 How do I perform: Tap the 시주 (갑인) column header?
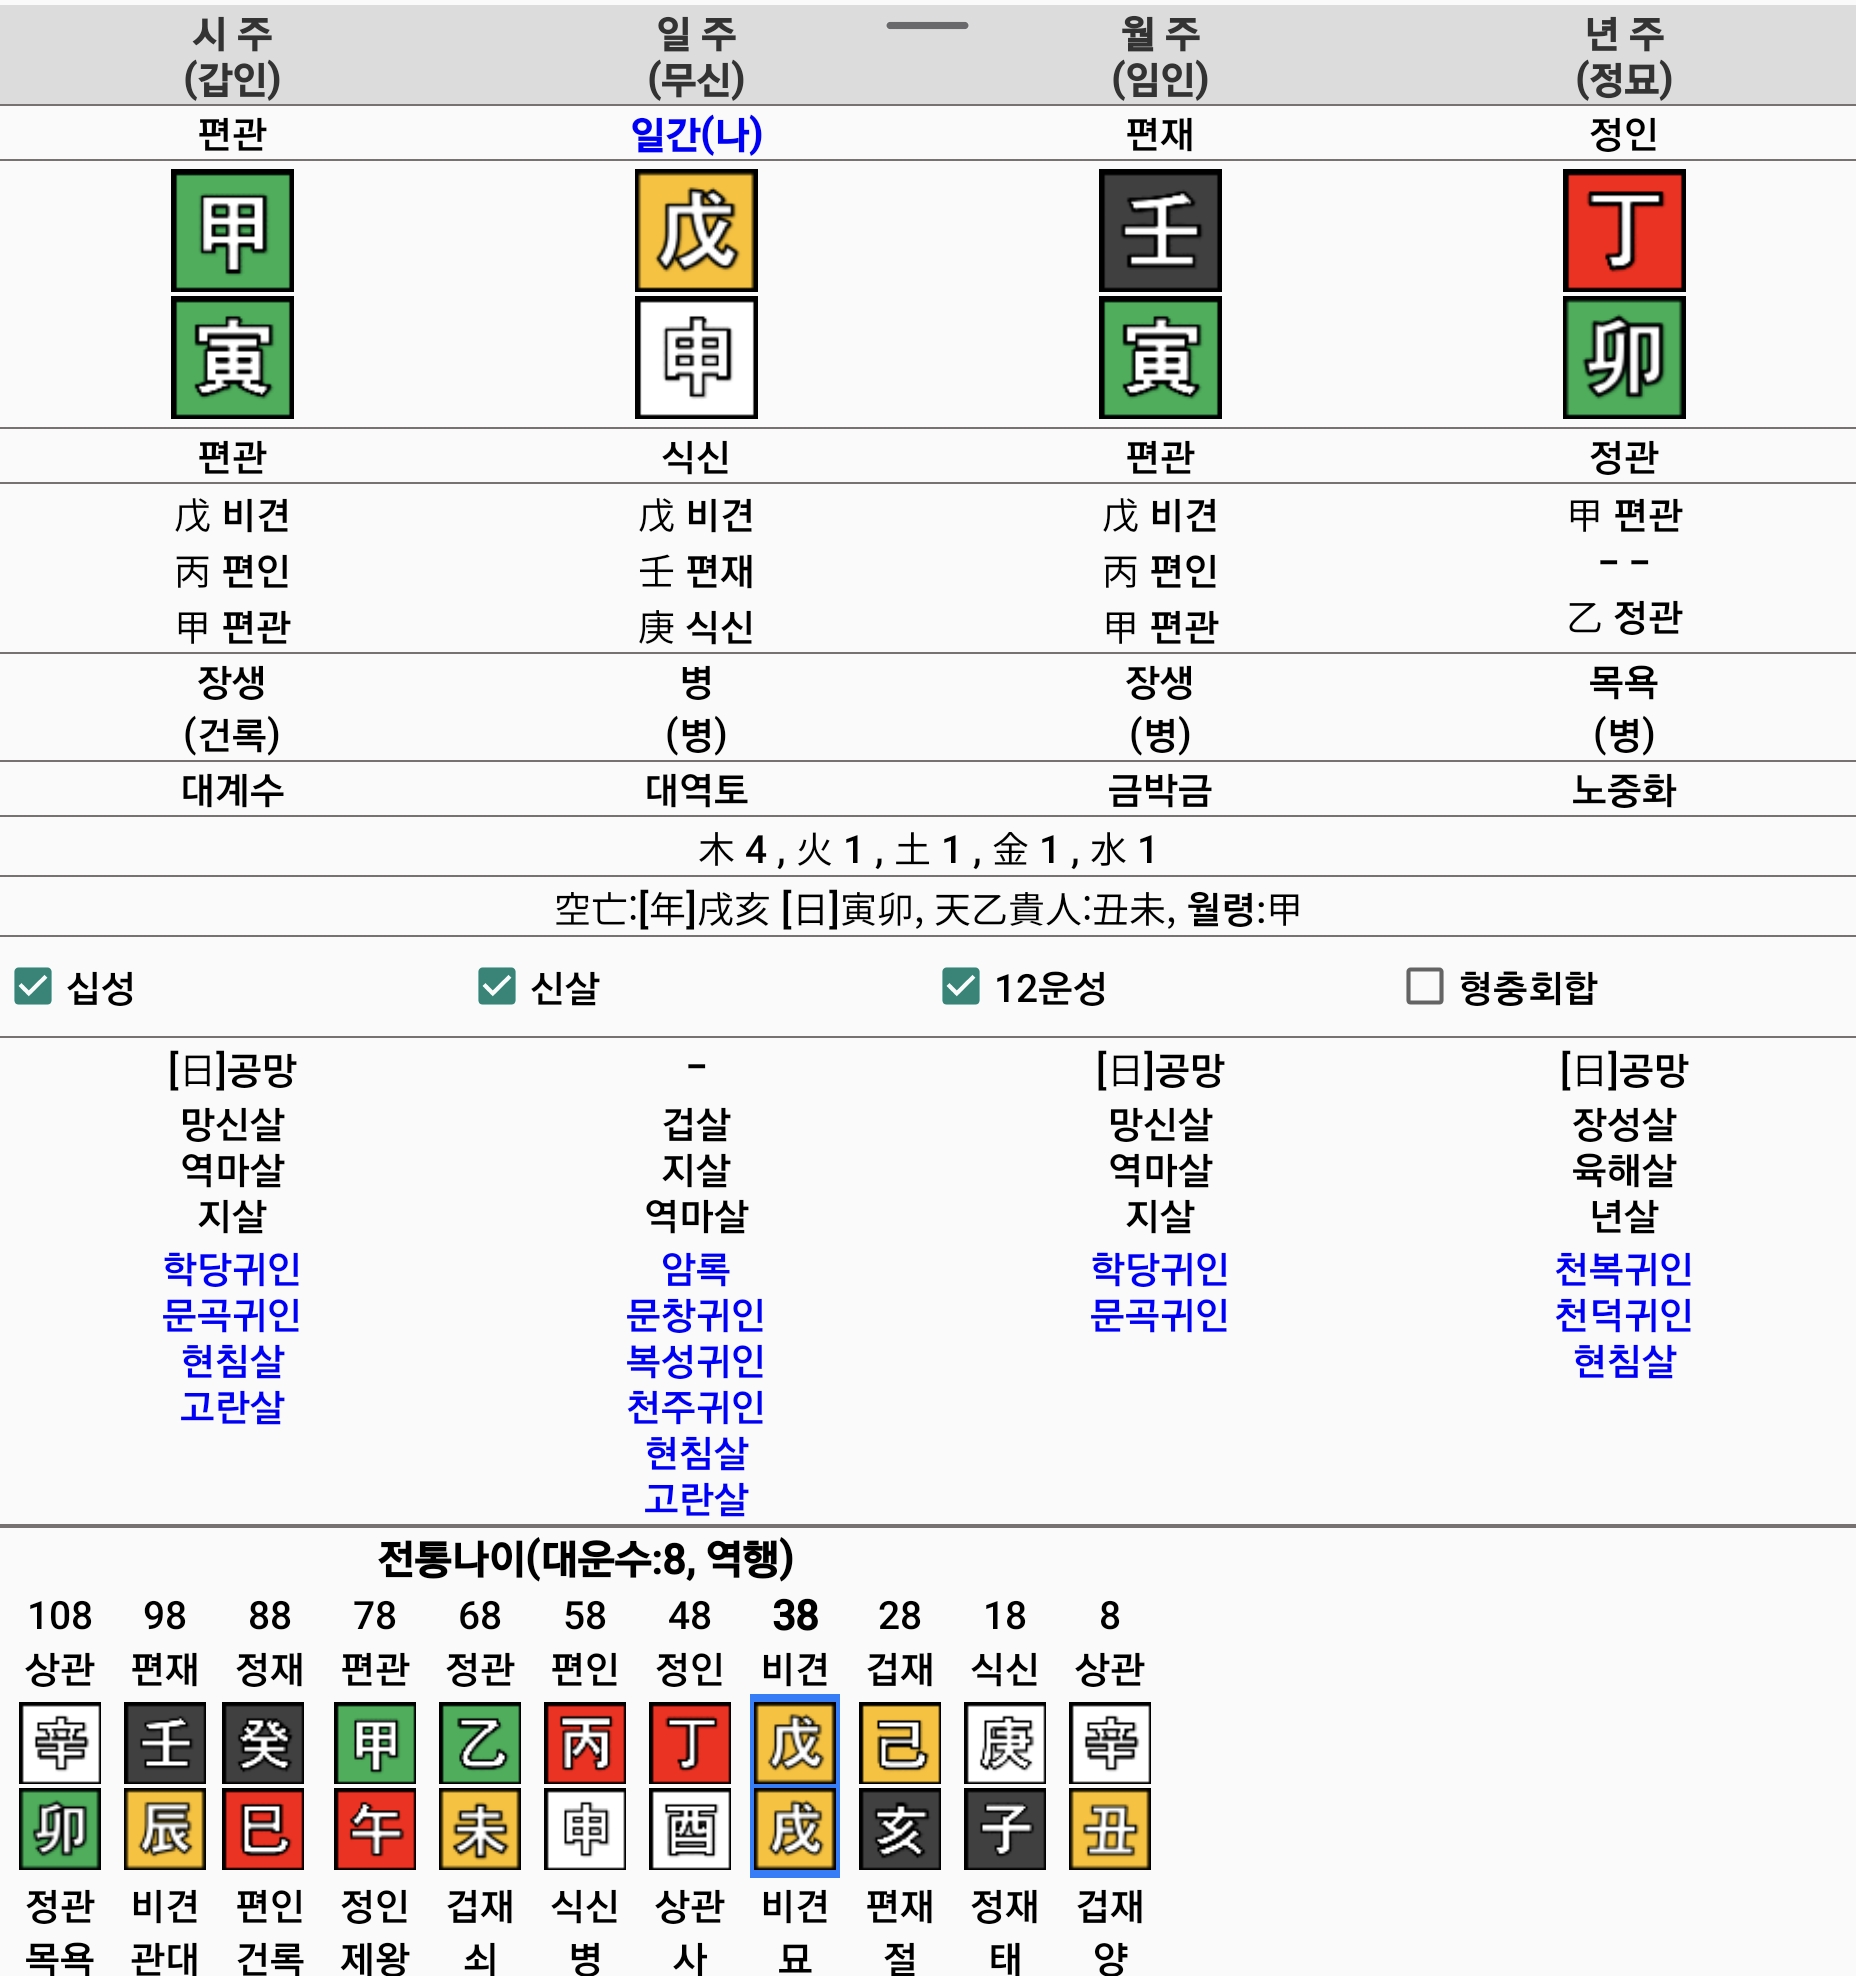coord(232,56)
